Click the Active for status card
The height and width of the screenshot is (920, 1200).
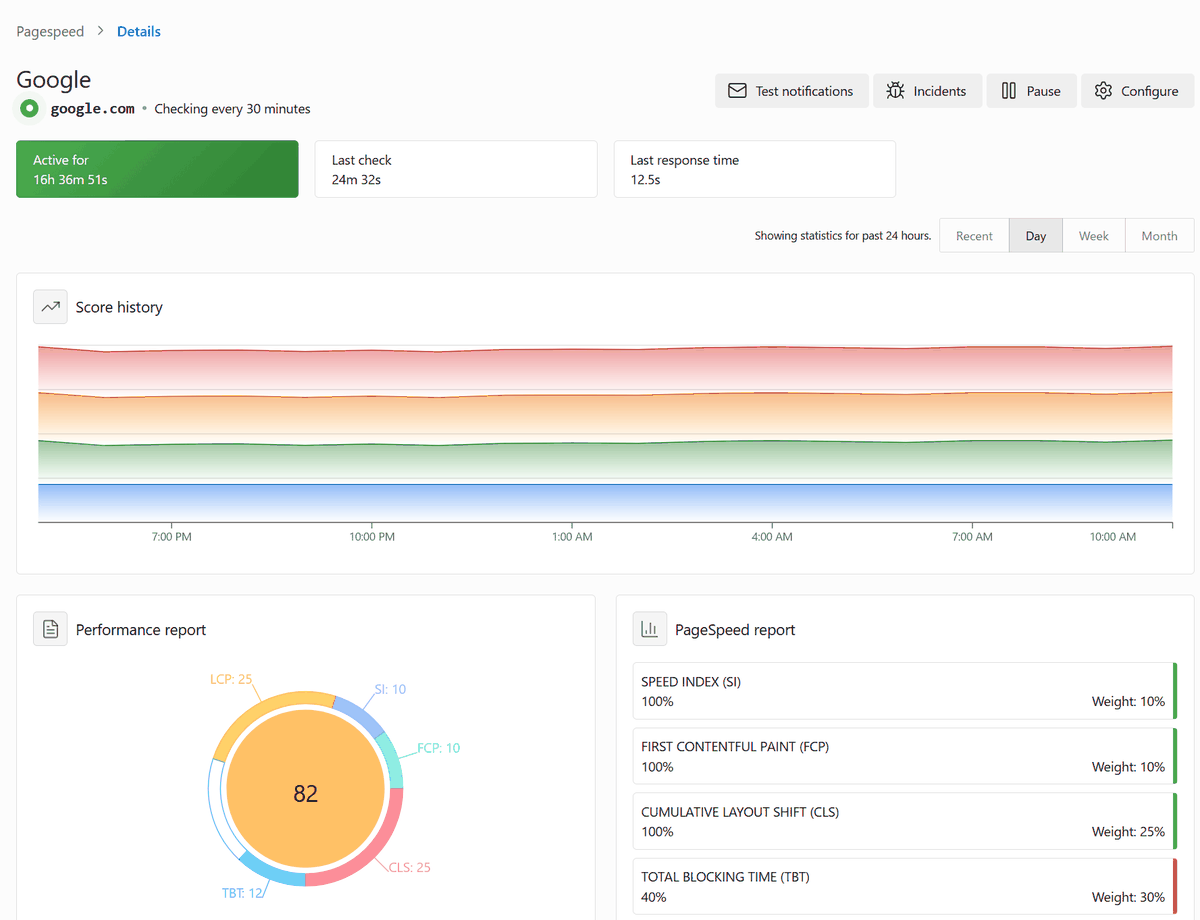point(157,169)
